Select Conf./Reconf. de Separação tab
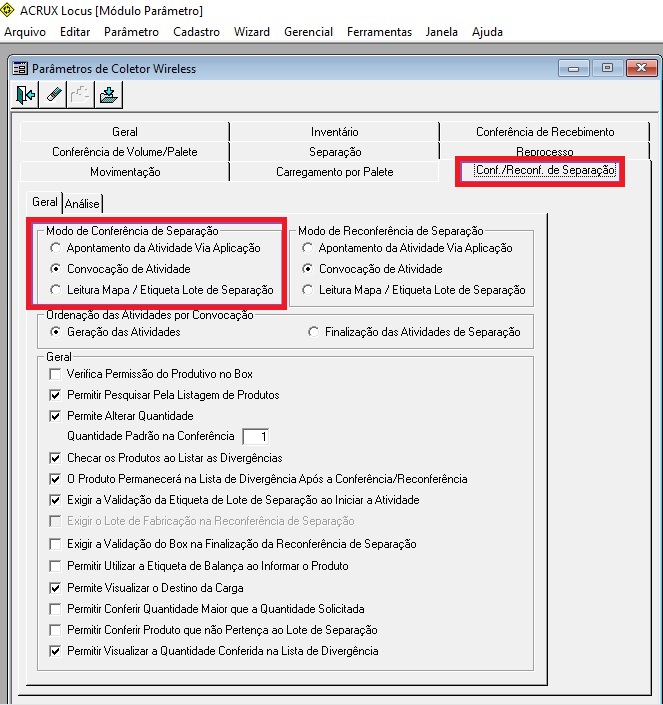663x705 pixels. pyautogui.click(x=544, y=170)
